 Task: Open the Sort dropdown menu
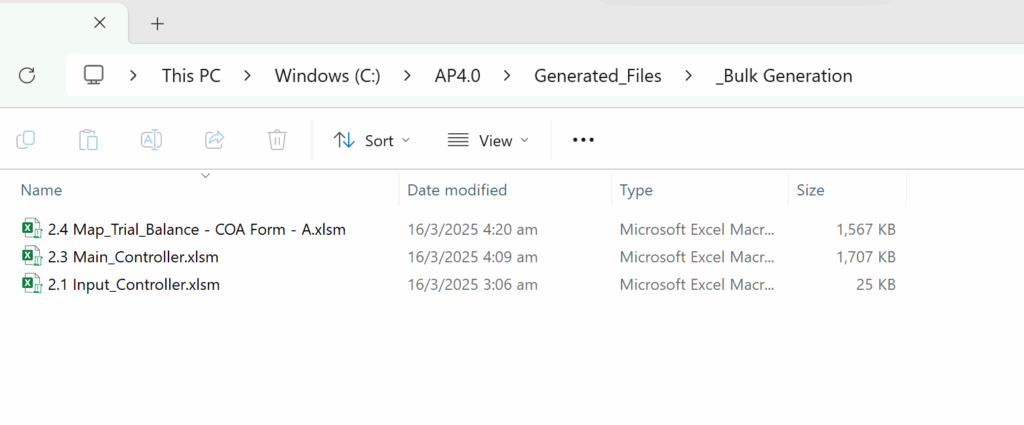click(x=371, y=141)
